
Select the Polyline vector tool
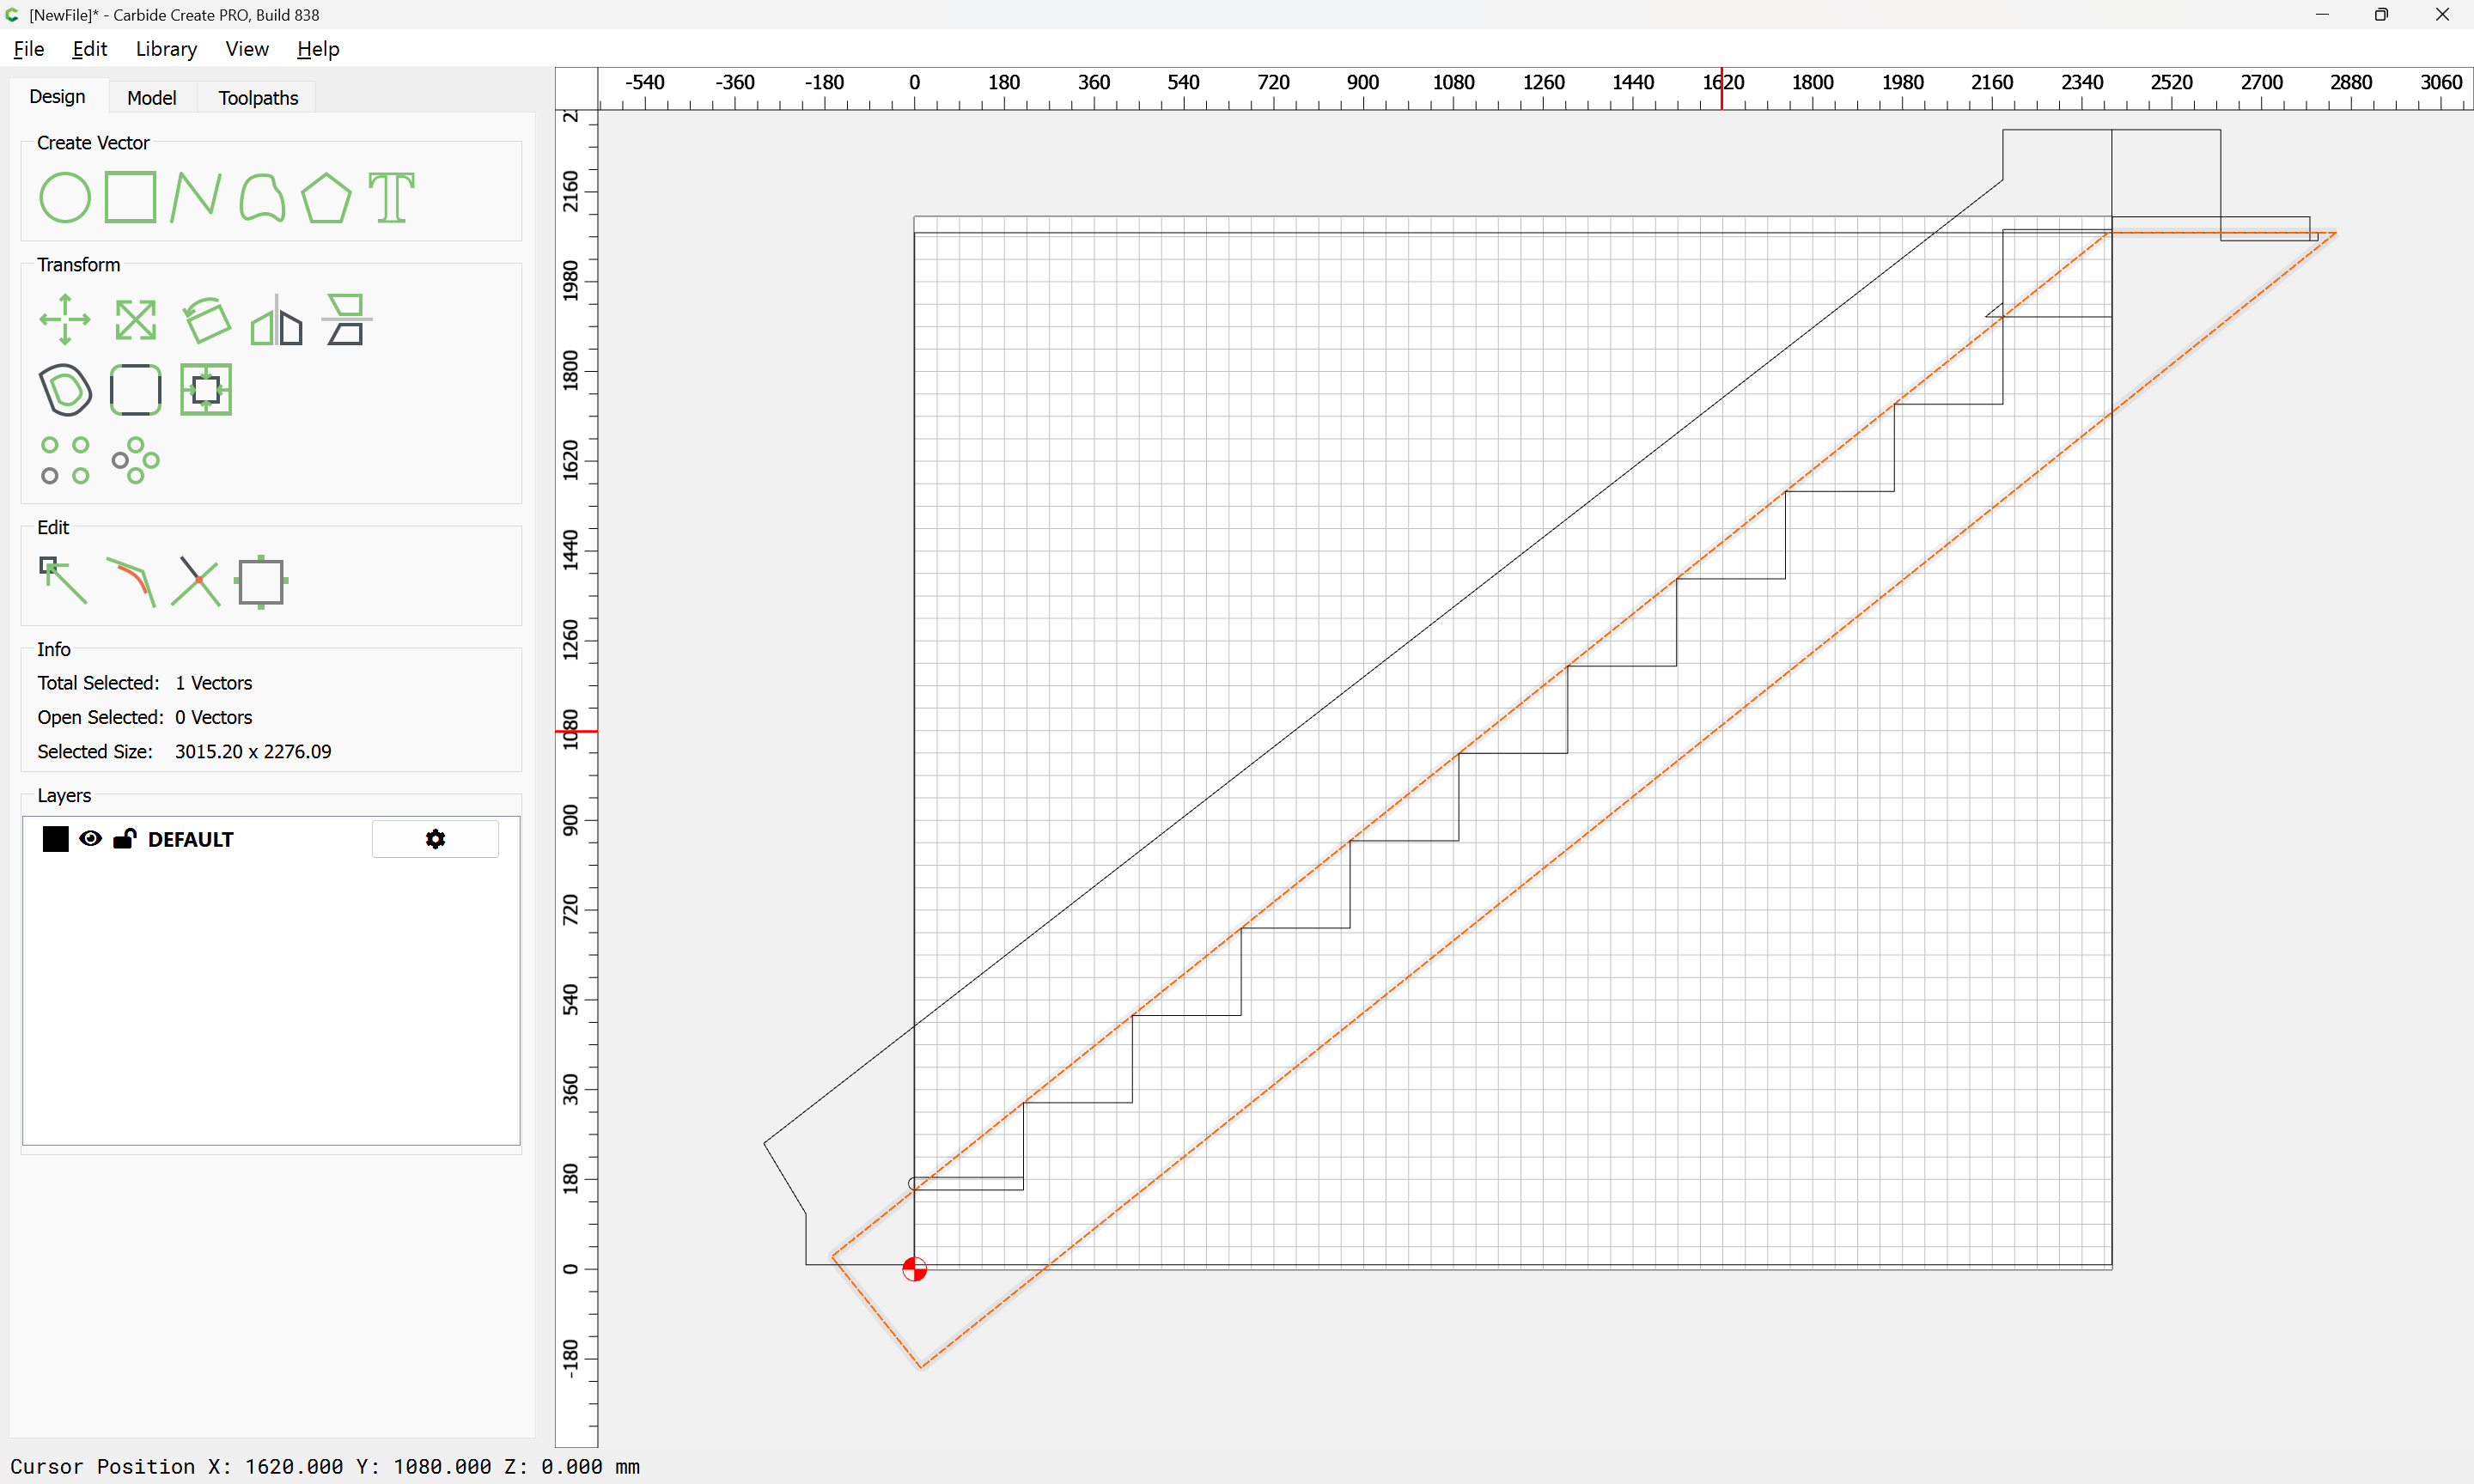pyautogui.click(x=195, y=197)
